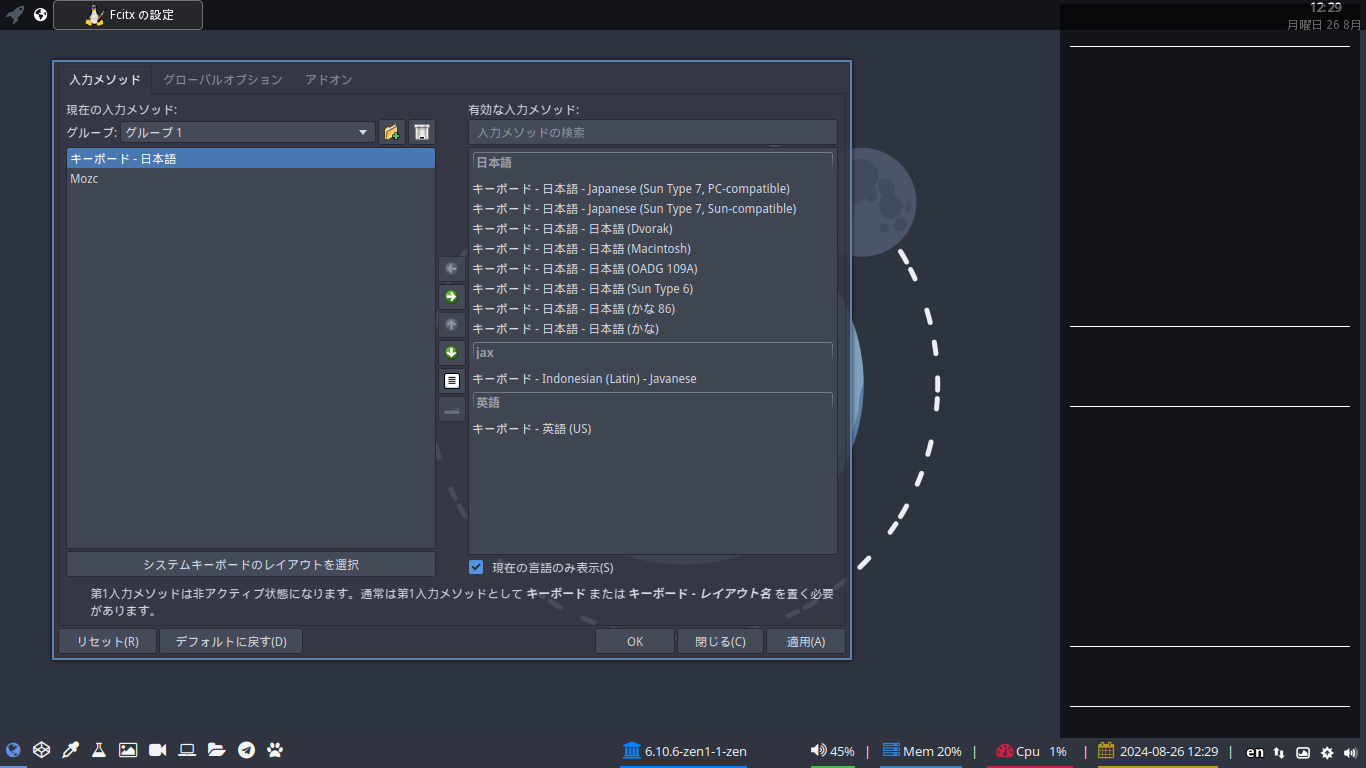Select Mozc in current input methods

point(251,179)
